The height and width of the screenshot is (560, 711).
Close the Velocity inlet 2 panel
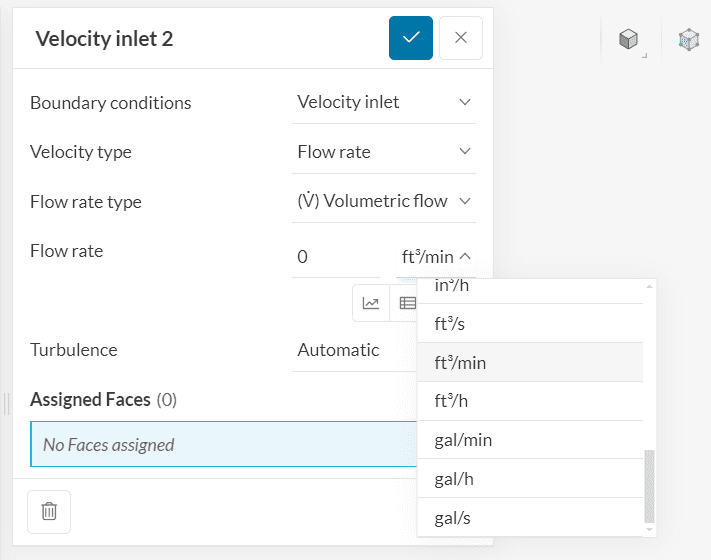pyautogui.click(x=460, y=38)
